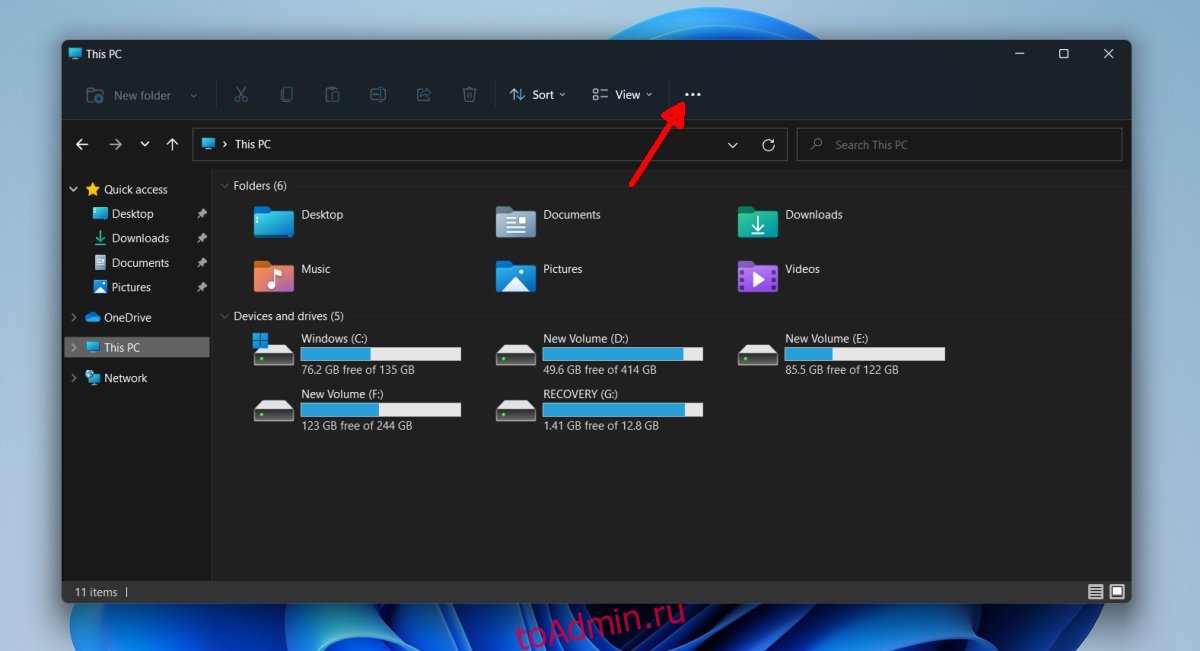This screenshot has height=651, width=1200.
Task: Click the Search This PC field
Action: click(960, 145)
